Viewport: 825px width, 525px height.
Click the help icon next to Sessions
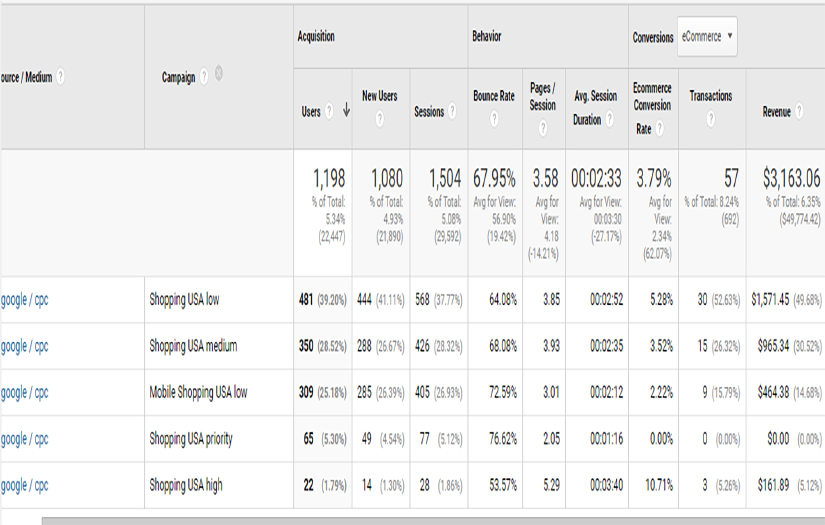pyautogui.click(x=451, y=112)
